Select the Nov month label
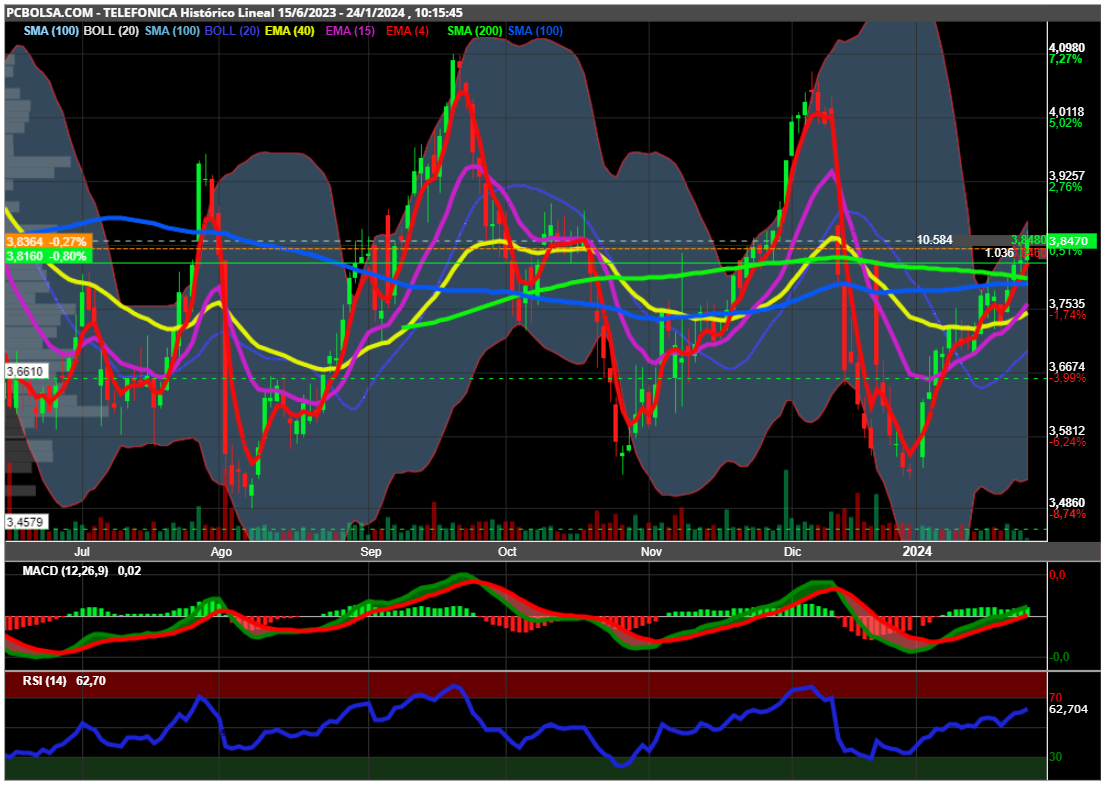 [x=651, y=551]
